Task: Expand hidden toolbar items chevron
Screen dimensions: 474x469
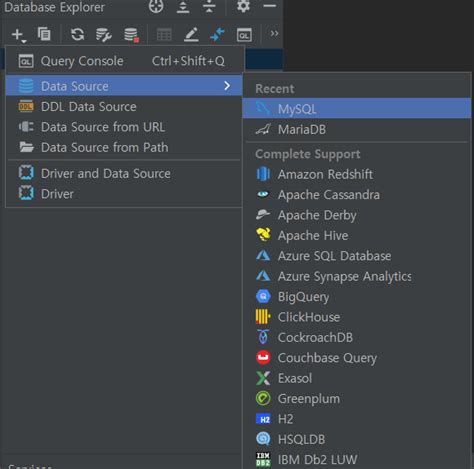Action: point(274,34)
